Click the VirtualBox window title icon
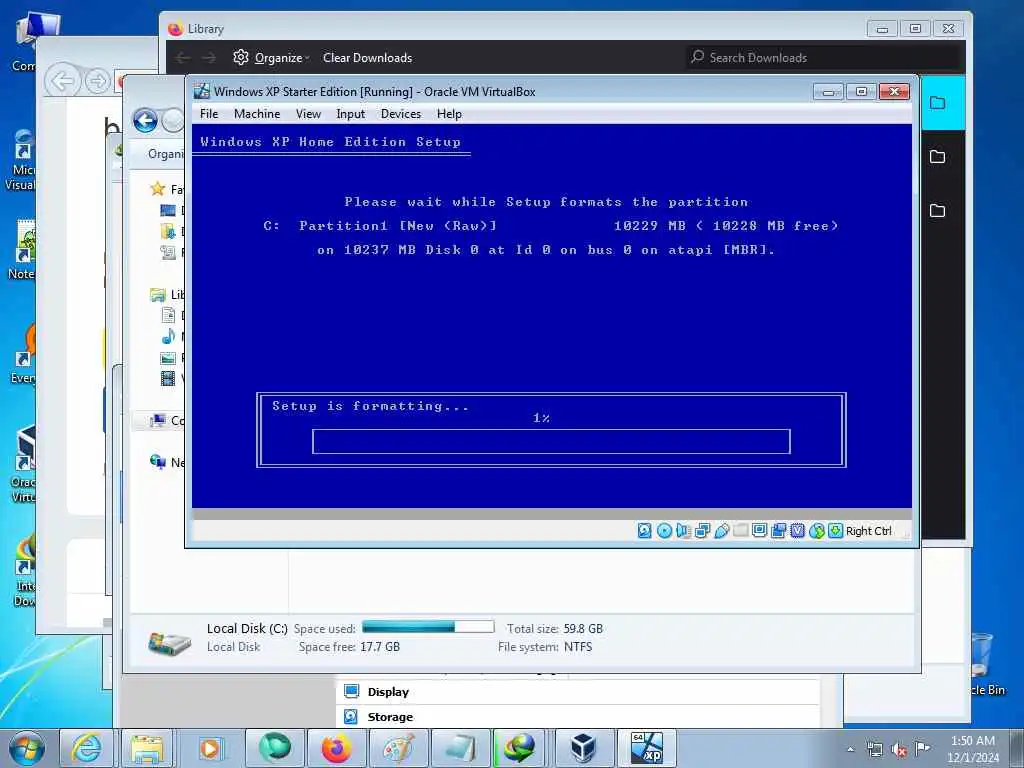The width and height of the screenshot is (1024, 768). [202, 91]
